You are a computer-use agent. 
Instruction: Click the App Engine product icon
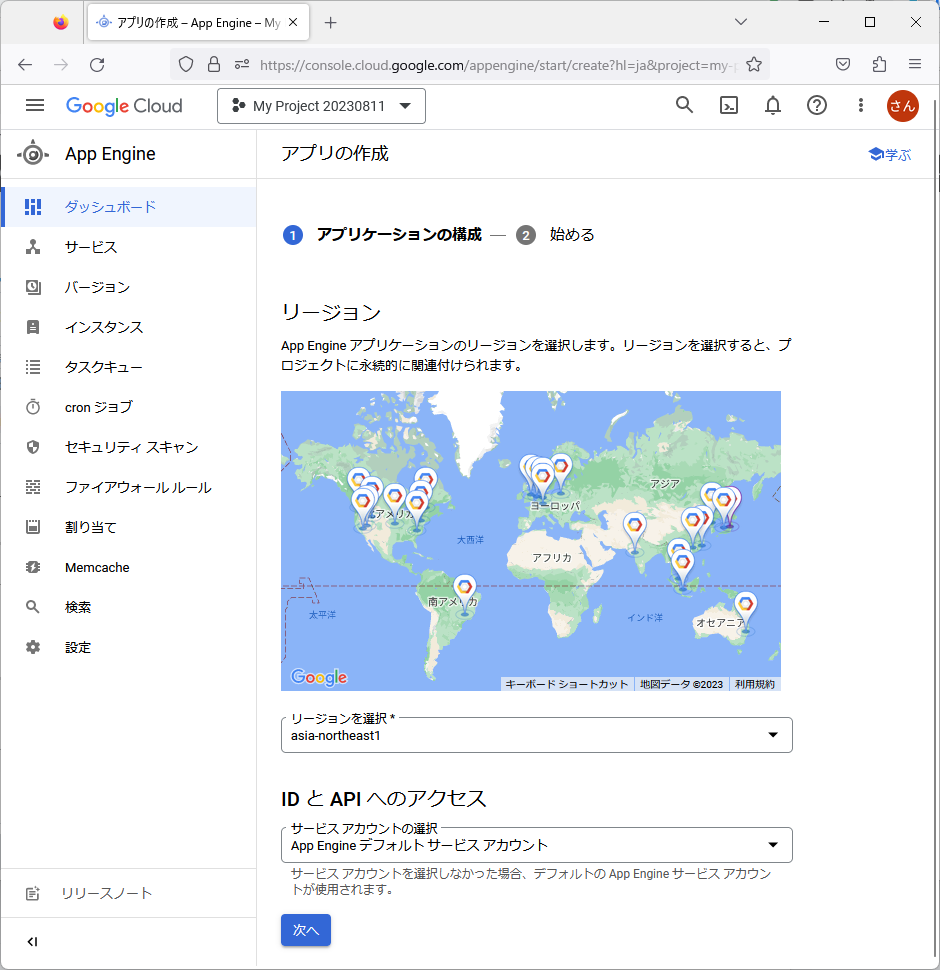click(x=33, y=153)
